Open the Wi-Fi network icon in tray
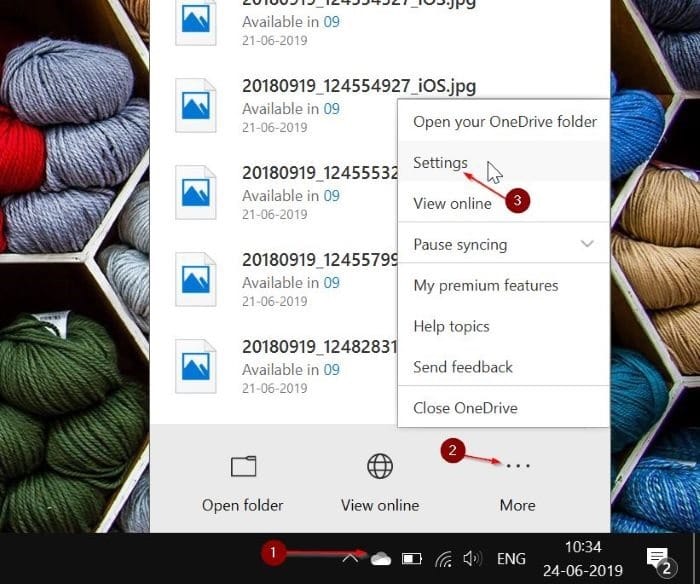This screenshot has height=584, width=700. click(444, 559)
